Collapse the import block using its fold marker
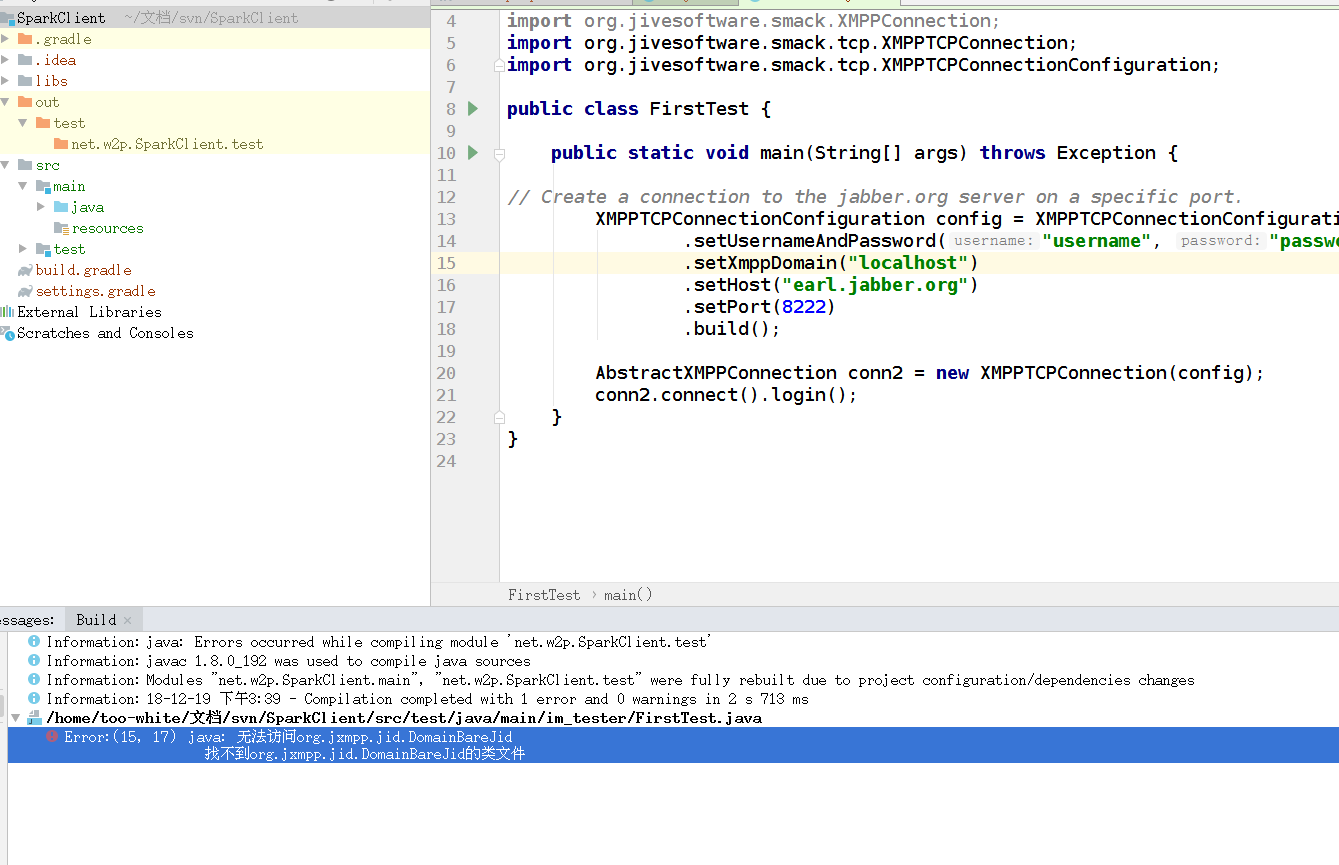Viewport: 1339px width, 865px height. tap(499, 65)
